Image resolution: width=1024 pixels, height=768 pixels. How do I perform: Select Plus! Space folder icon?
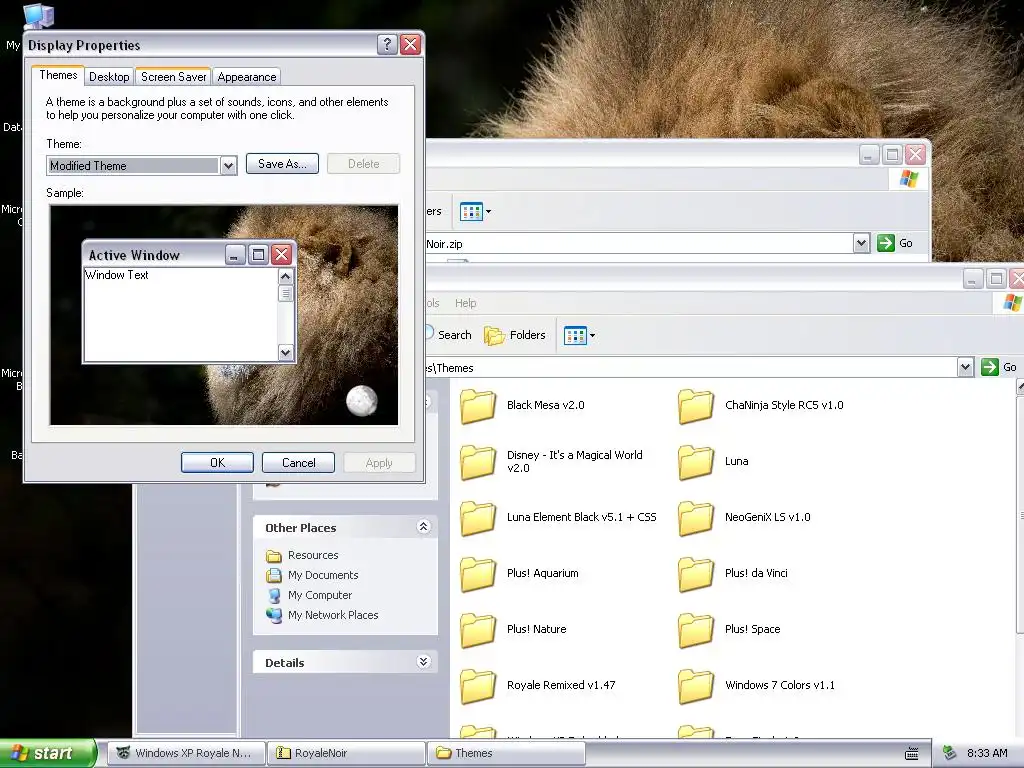point(696,630)
